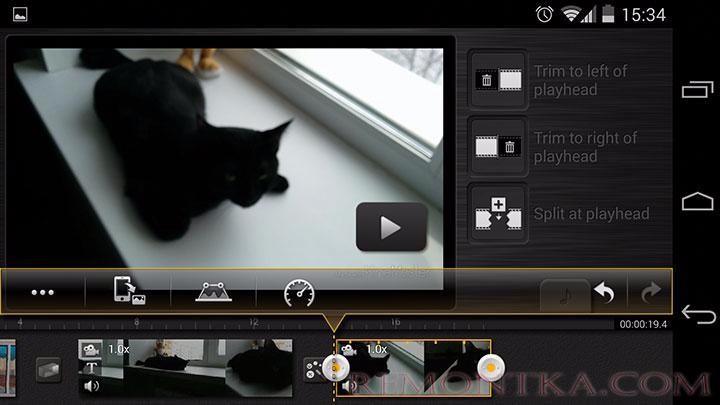720x405 pixels.
Task: Open the speed control gauge
Action: tap(299, 293)
